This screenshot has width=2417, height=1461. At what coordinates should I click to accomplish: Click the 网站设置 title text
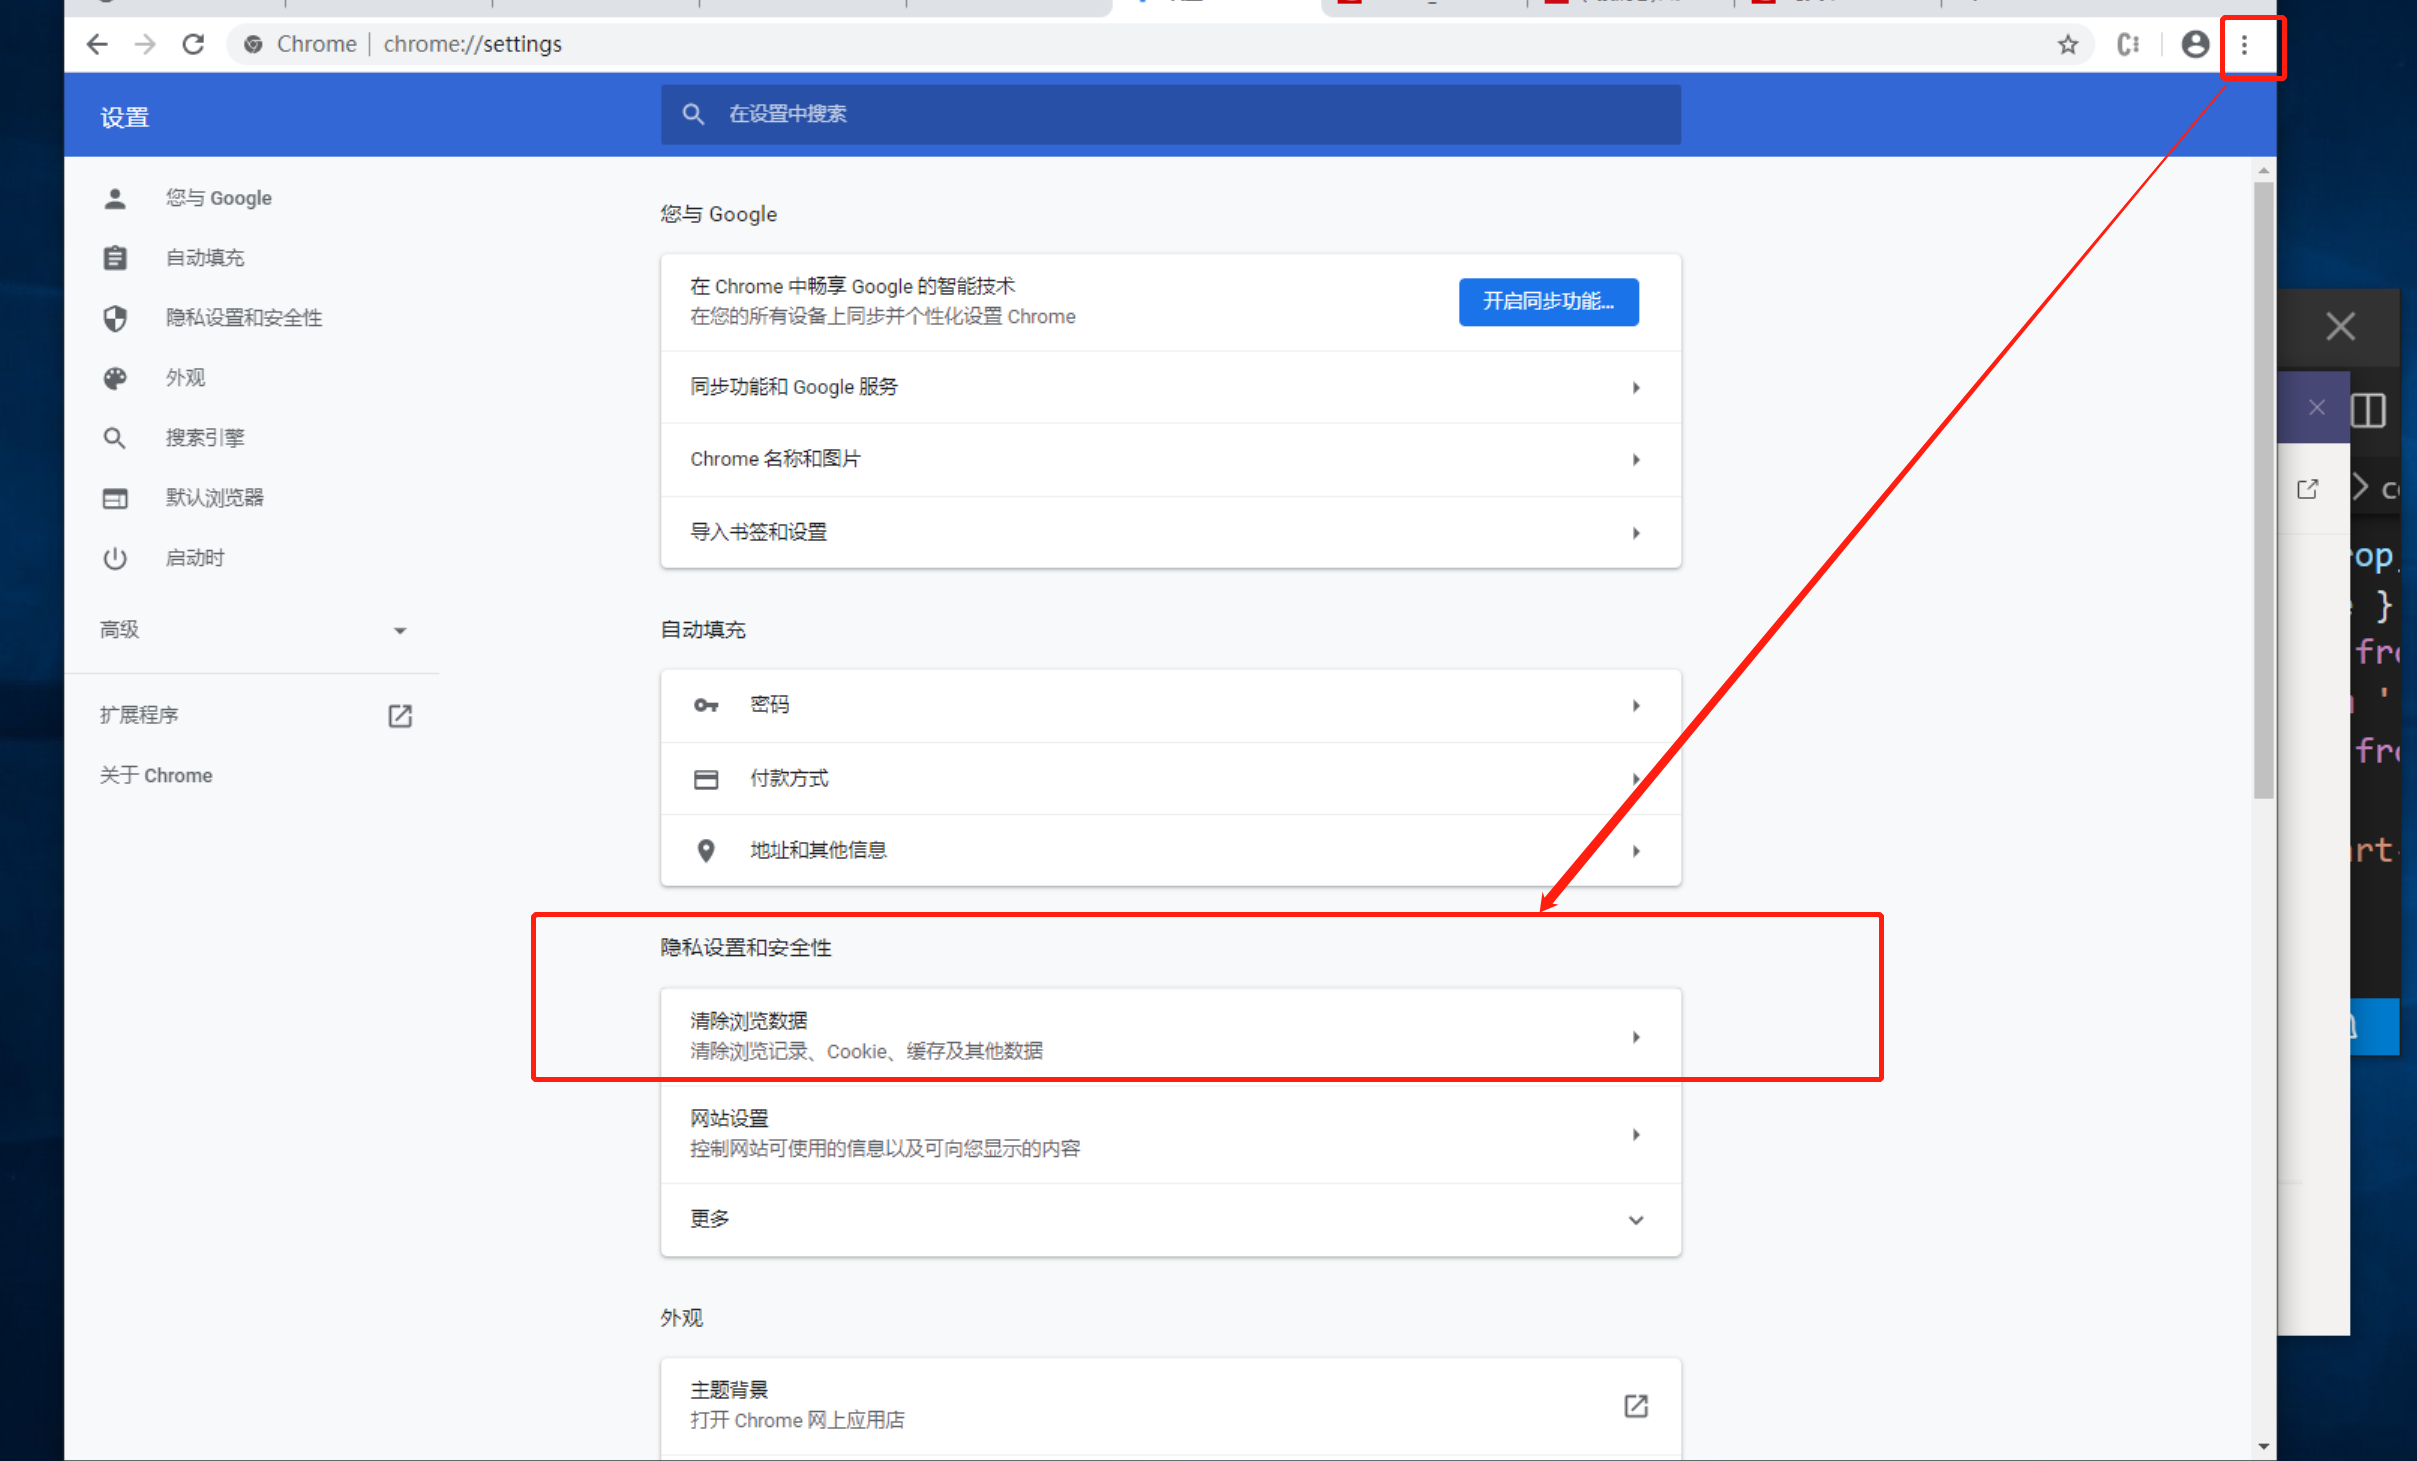[729, 1118]
